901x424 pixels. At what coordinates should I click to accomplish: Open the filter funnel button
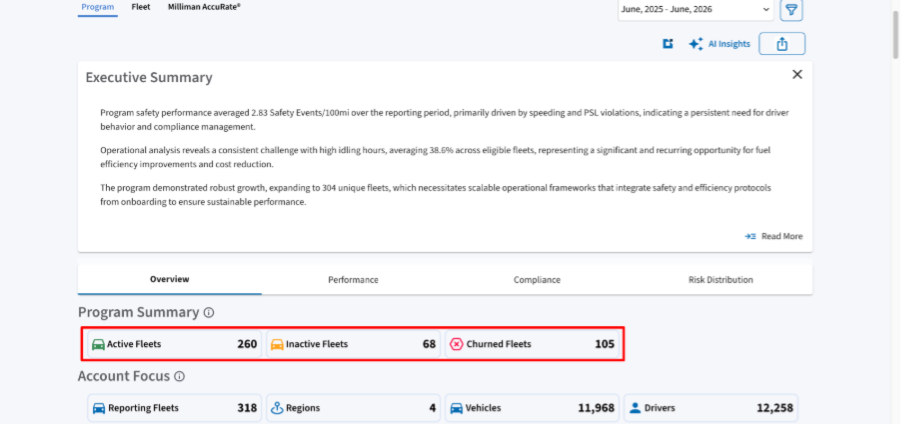pyautogui.click(x=791, y=10)
